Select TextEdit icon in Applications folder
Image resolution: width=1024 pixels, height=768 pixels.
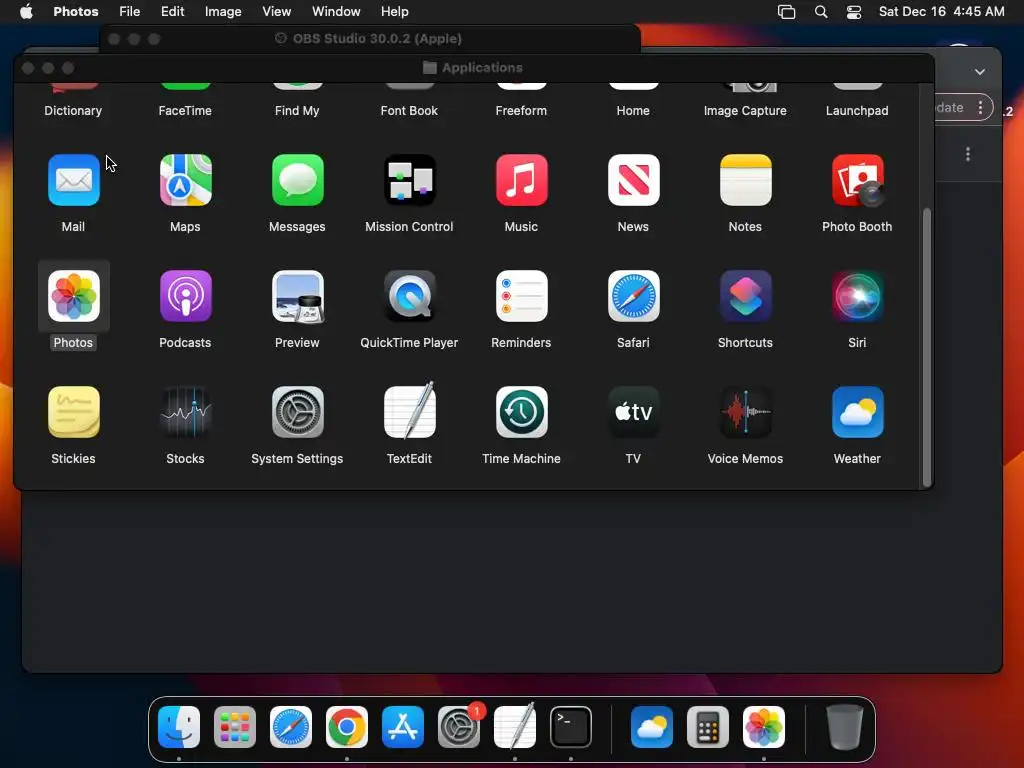click(409, 411)
